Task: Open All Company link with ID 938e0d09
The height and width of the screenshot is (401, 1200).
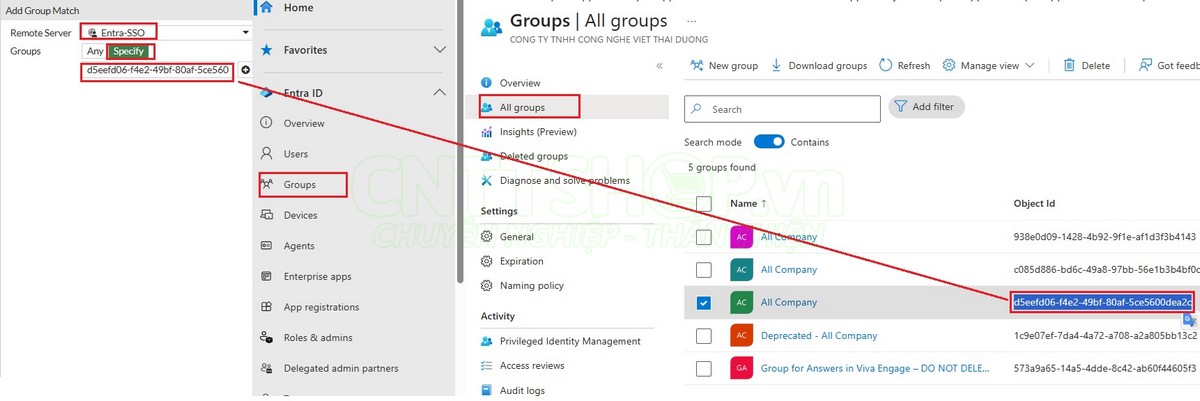Action: point(789,237)
